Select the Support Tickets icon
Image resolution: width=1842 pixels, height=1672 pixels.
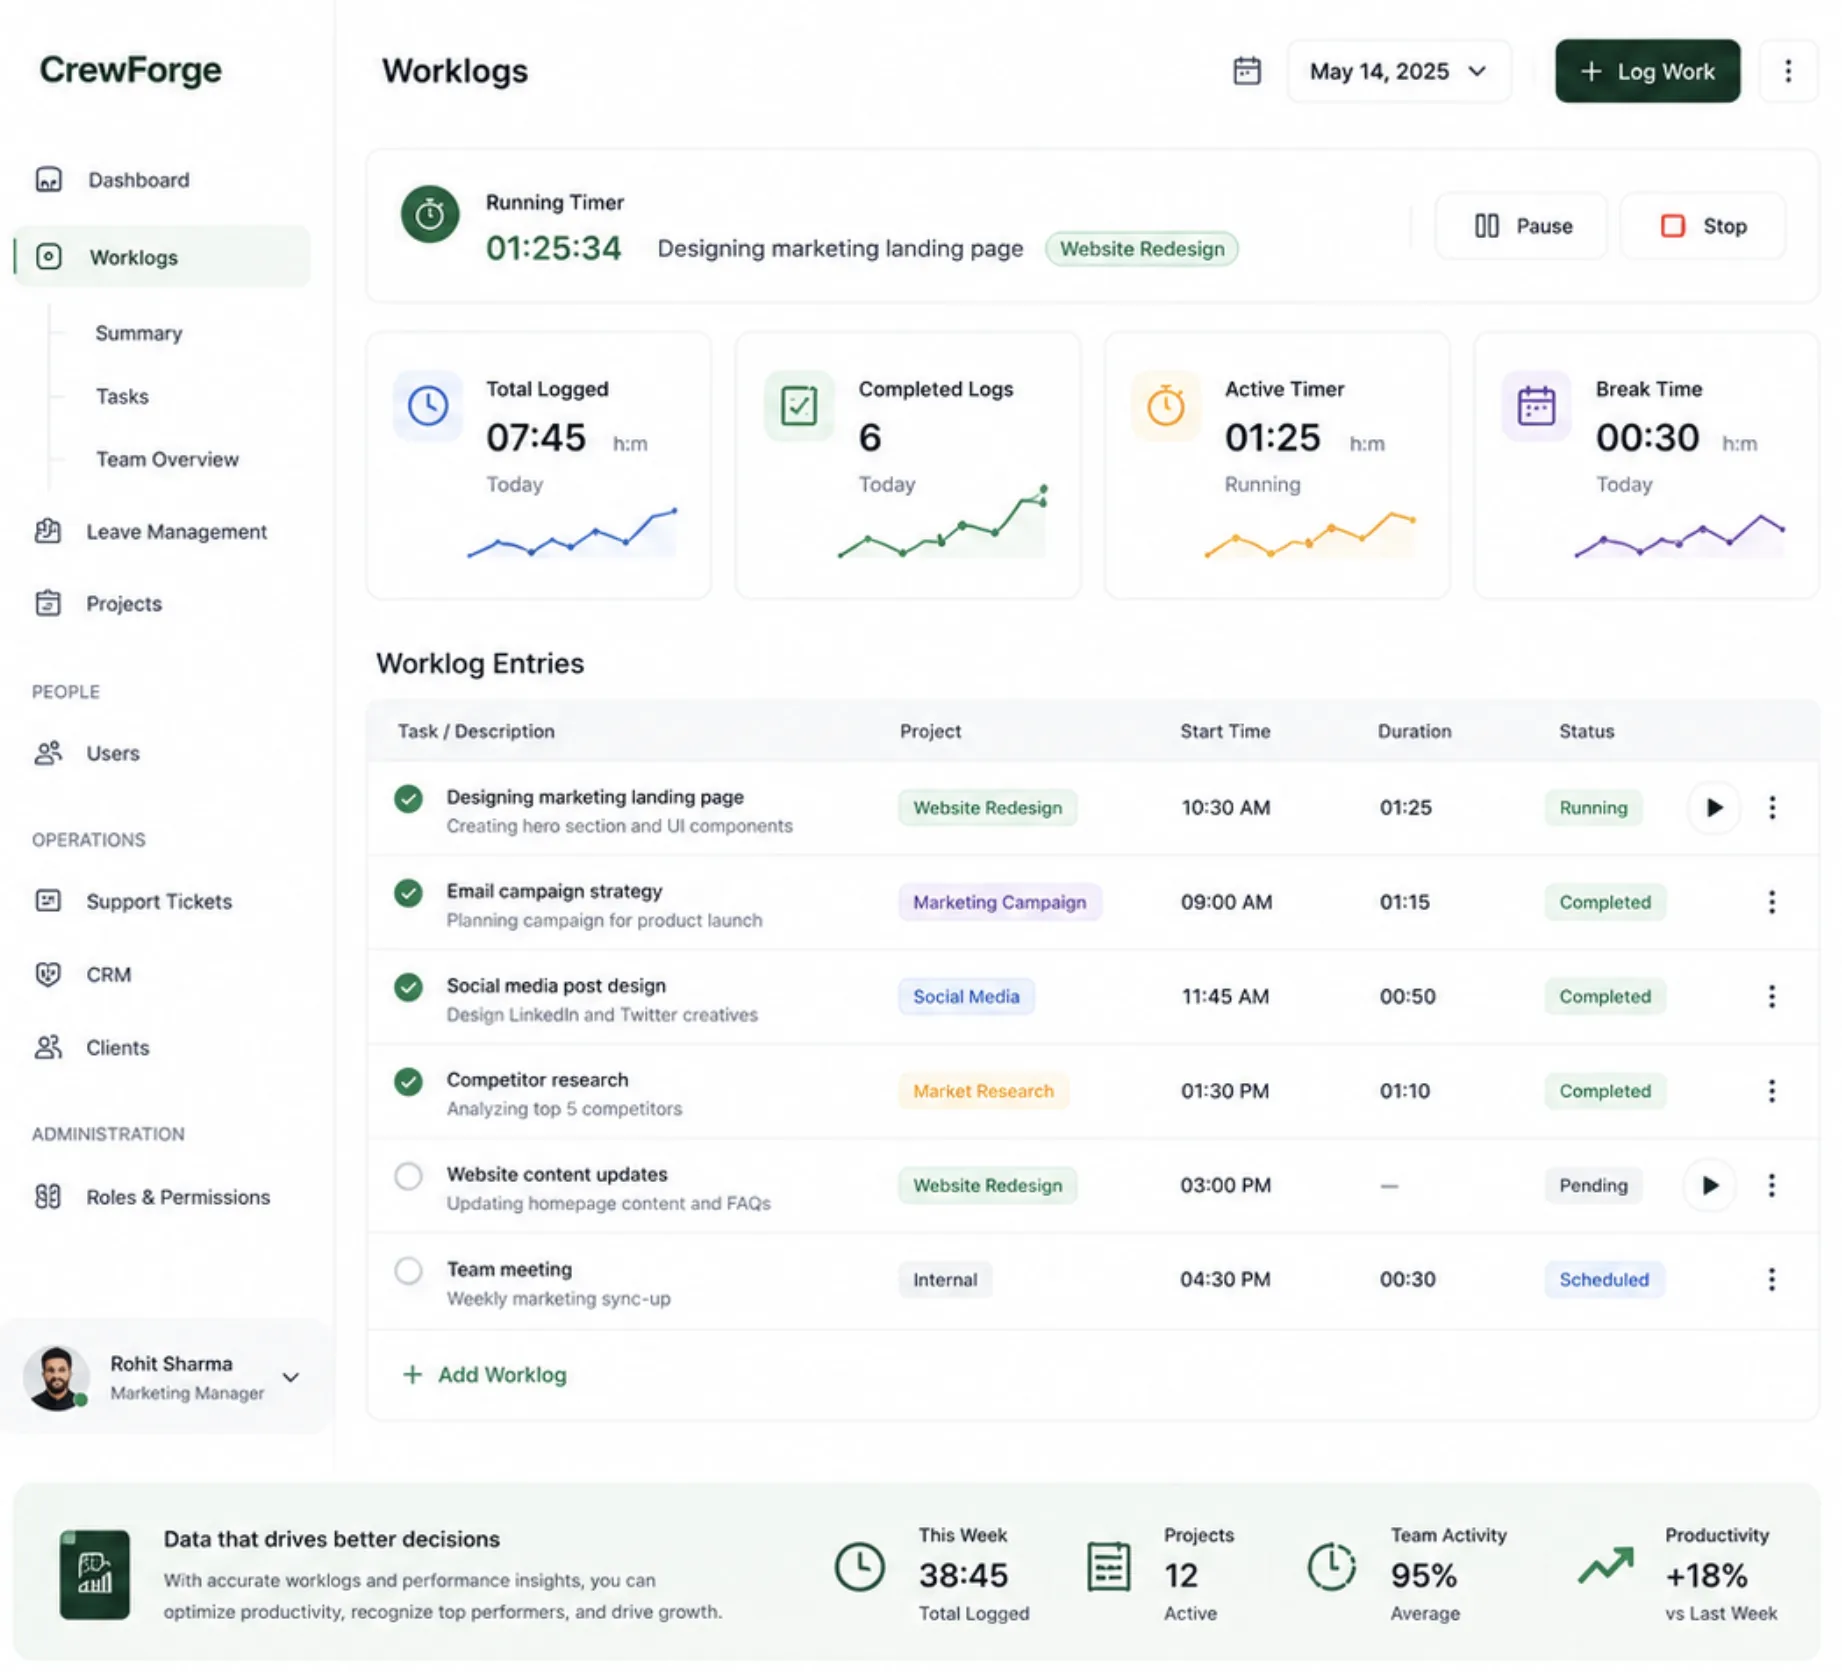click(48, 901)
